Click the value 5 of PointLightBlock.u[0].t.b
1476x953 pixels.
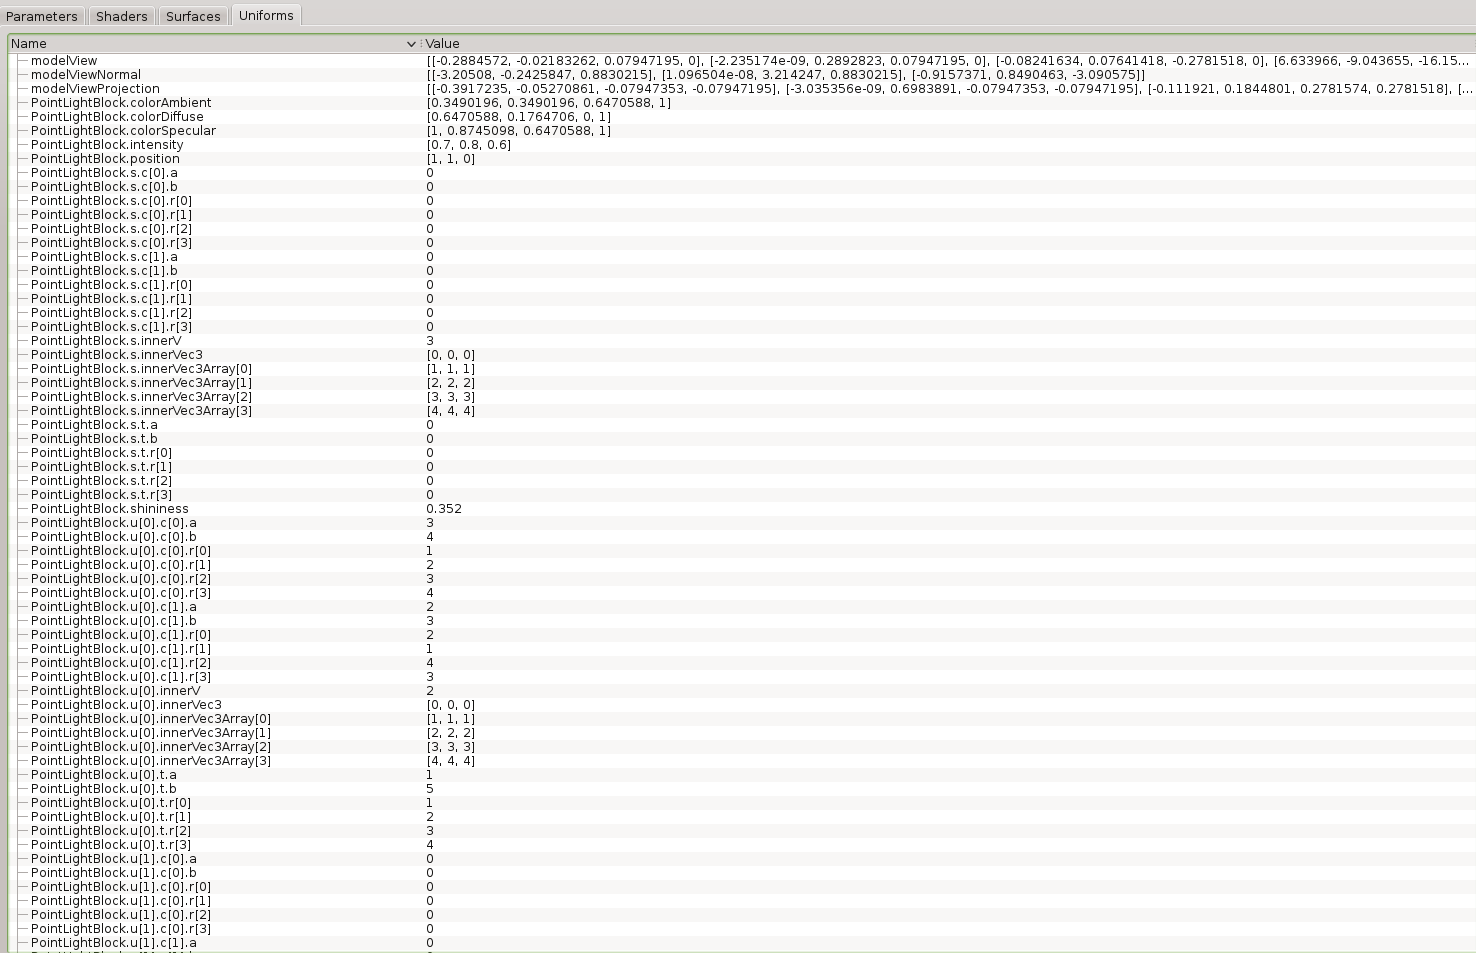point(430,789)
